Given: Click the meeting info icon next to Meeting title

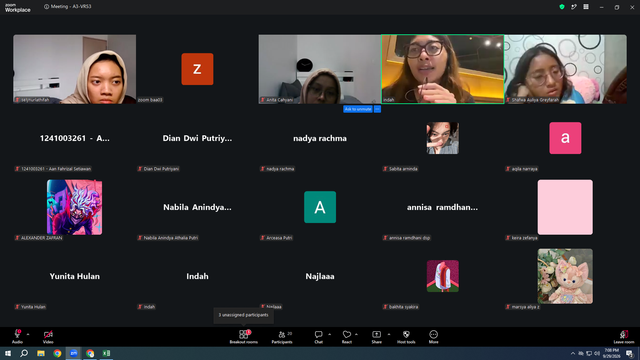Looking at the screenshot, I should (x=47, y=7).
